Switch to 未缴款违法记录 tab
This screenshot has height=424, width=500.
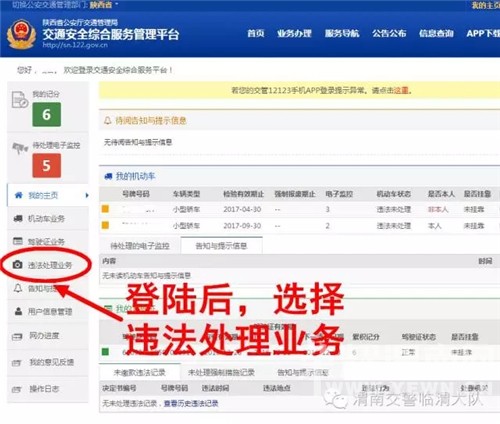[140, 372]
